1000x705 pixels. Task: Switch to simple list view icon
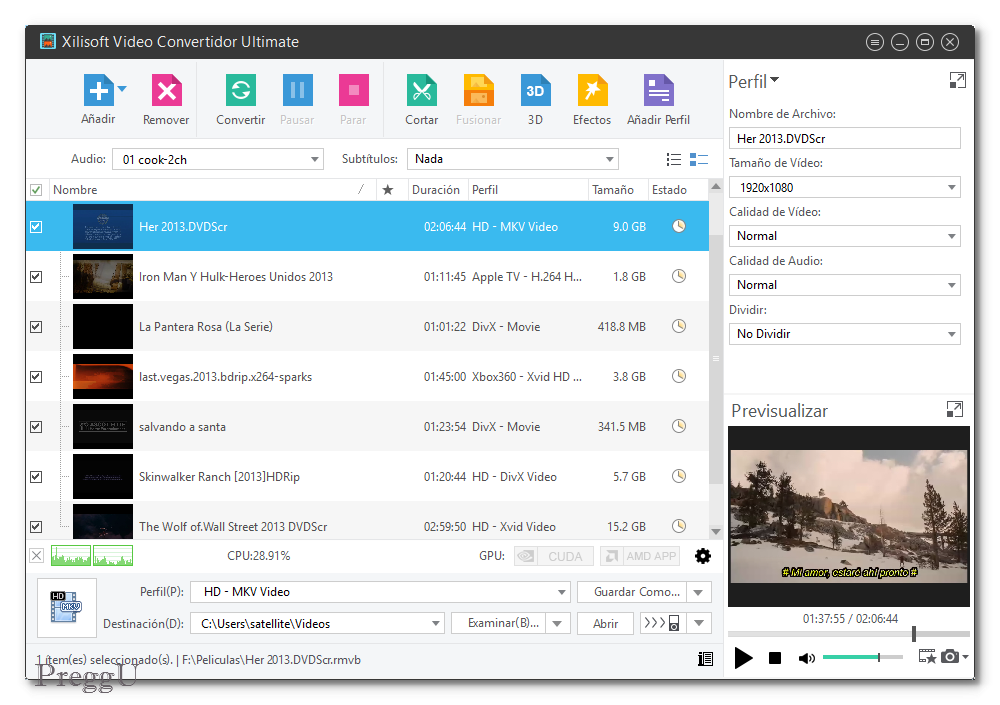pyautogui.click(x=673, y=160)
